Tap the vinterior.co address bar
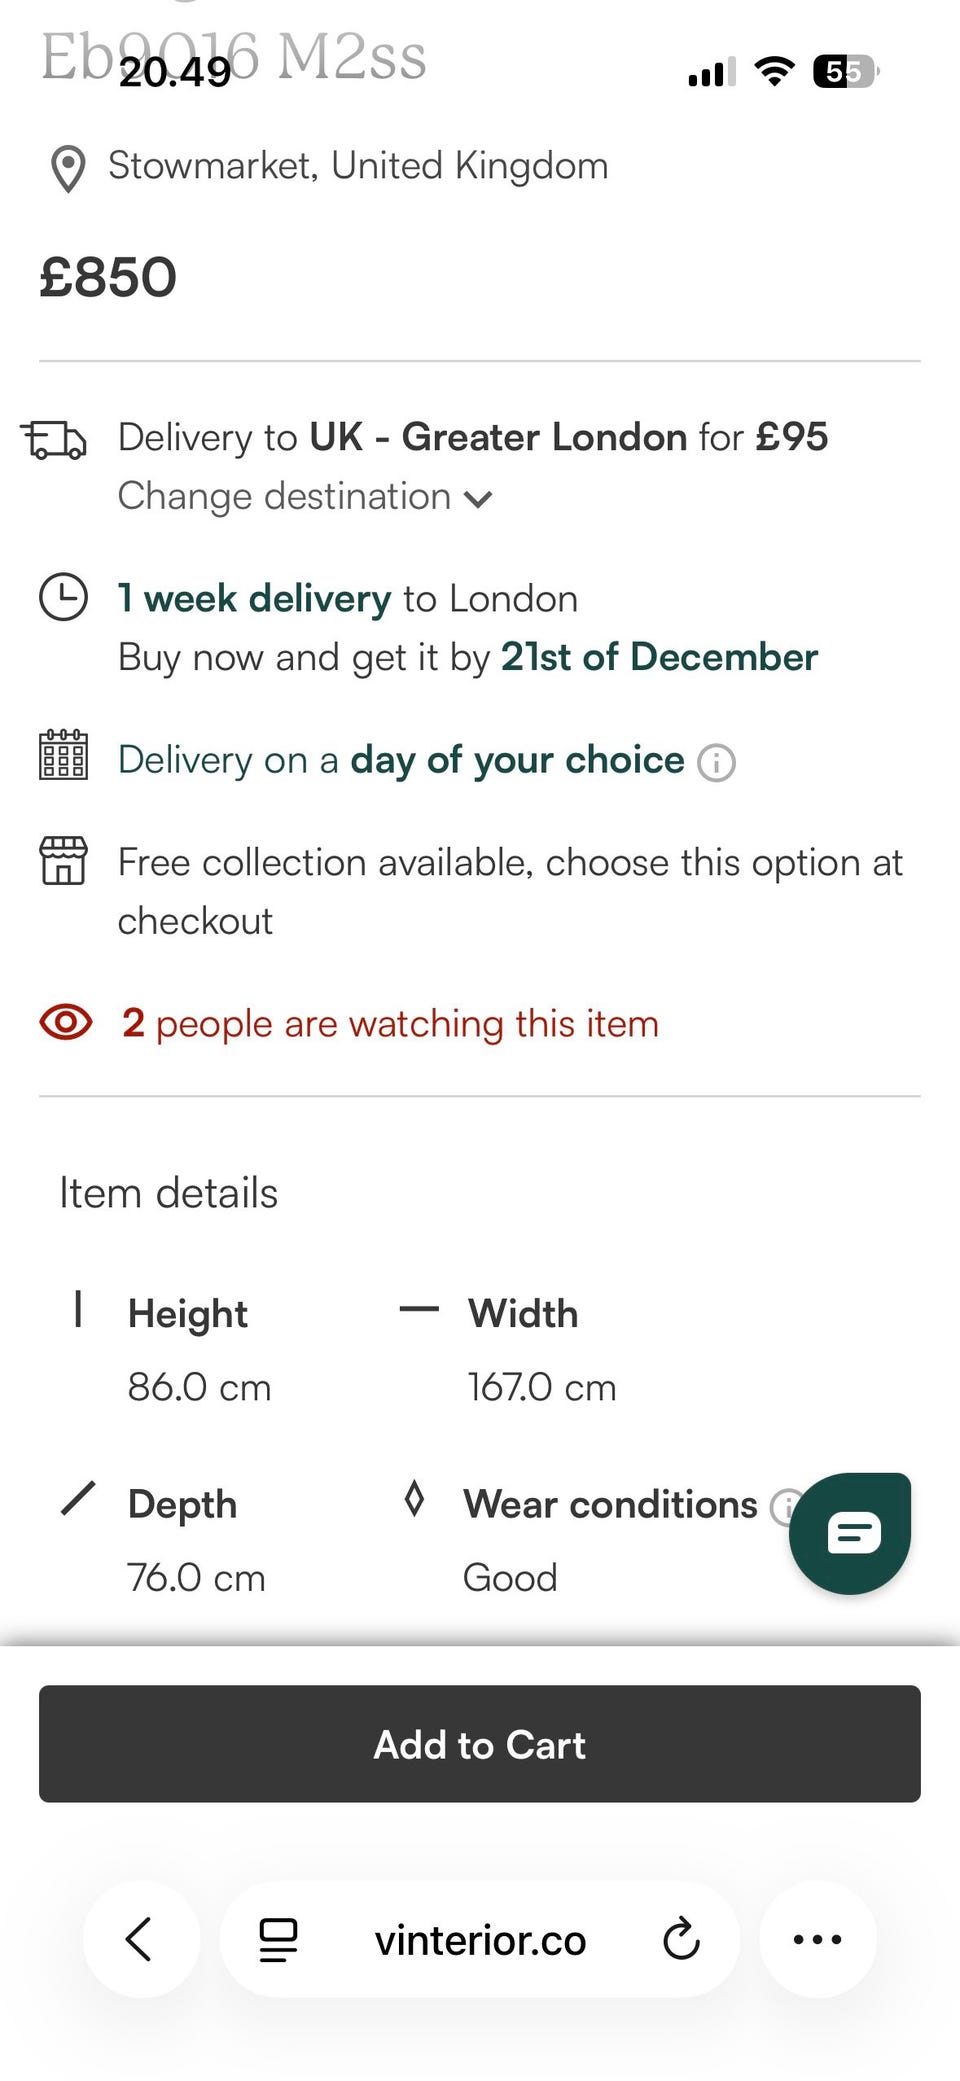The height and width of the screenshot is (2081, 960). (x=480, y=1940)
